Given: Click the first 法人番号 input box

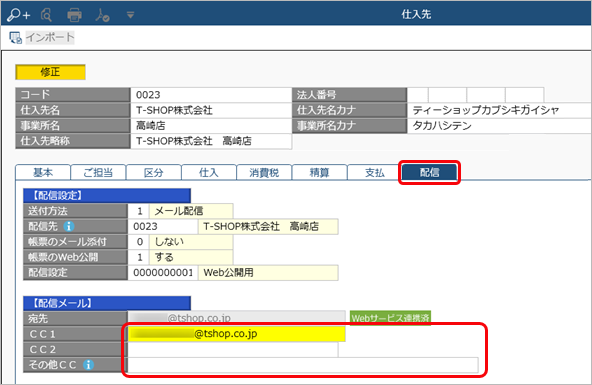Looking at the screenshot, I should [x=418, y=95].
